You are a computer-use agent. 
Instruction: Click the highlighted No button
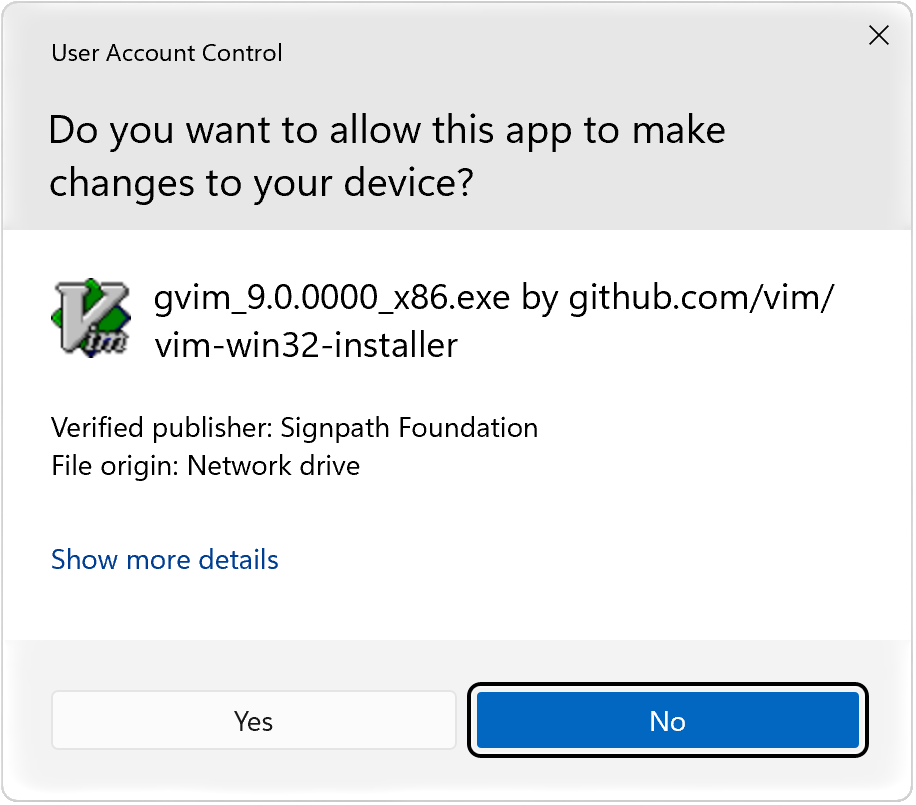[x=667, y=720]
